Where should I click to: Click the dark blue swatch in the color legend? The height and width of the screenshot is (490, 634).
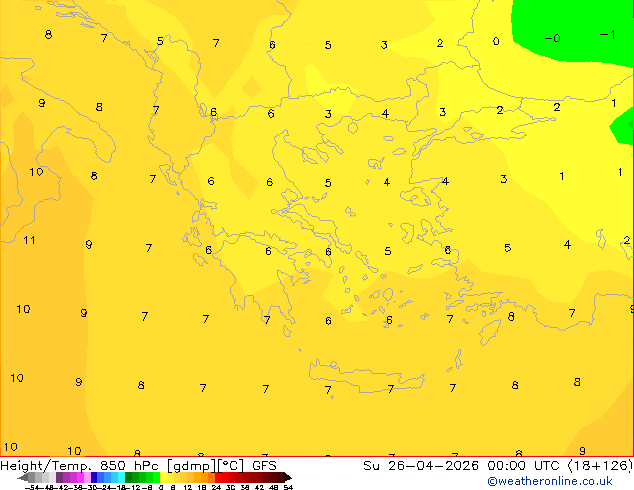click(94, 477)
